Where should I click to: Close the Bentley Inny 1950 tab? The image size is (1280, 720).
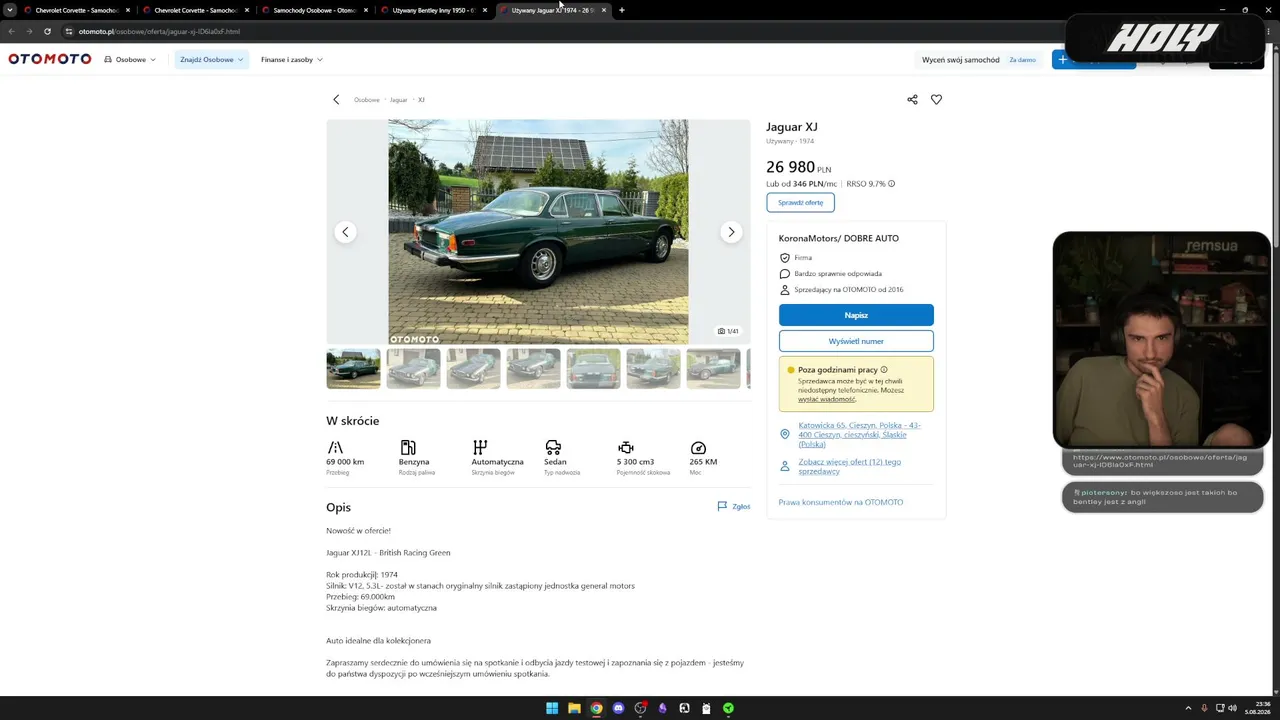(485, 10)
